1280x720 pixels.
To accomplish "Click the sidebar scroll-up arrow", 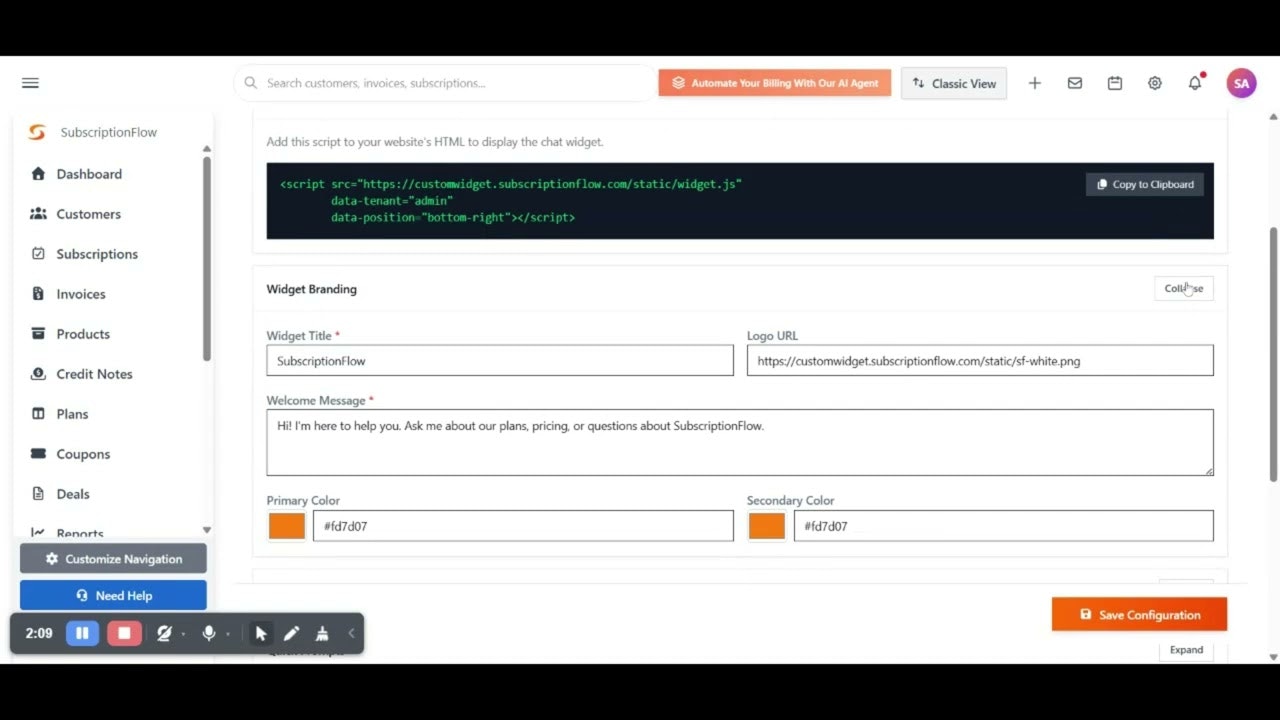I will (207, 149).
